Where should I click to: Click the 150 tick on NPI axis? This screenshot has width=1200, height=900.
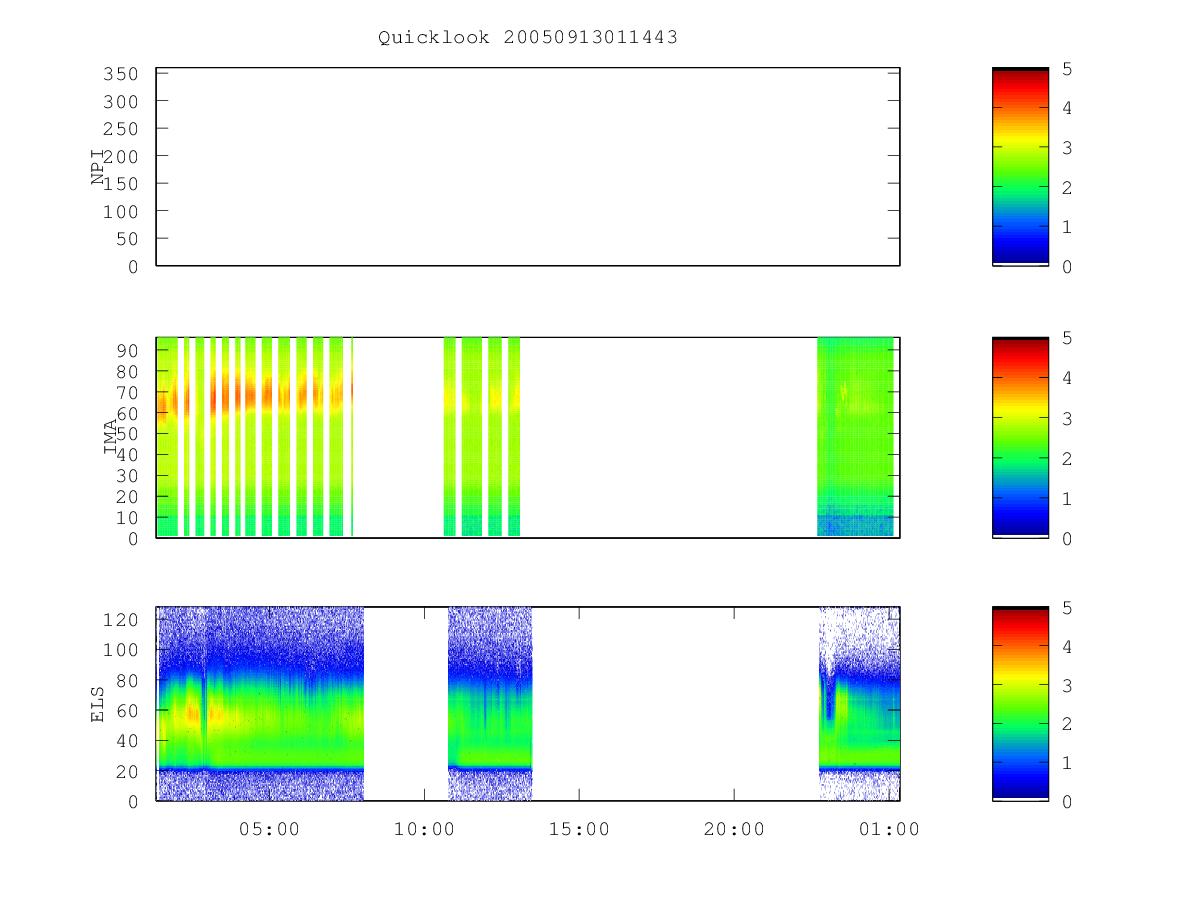(x=119, y=184)
